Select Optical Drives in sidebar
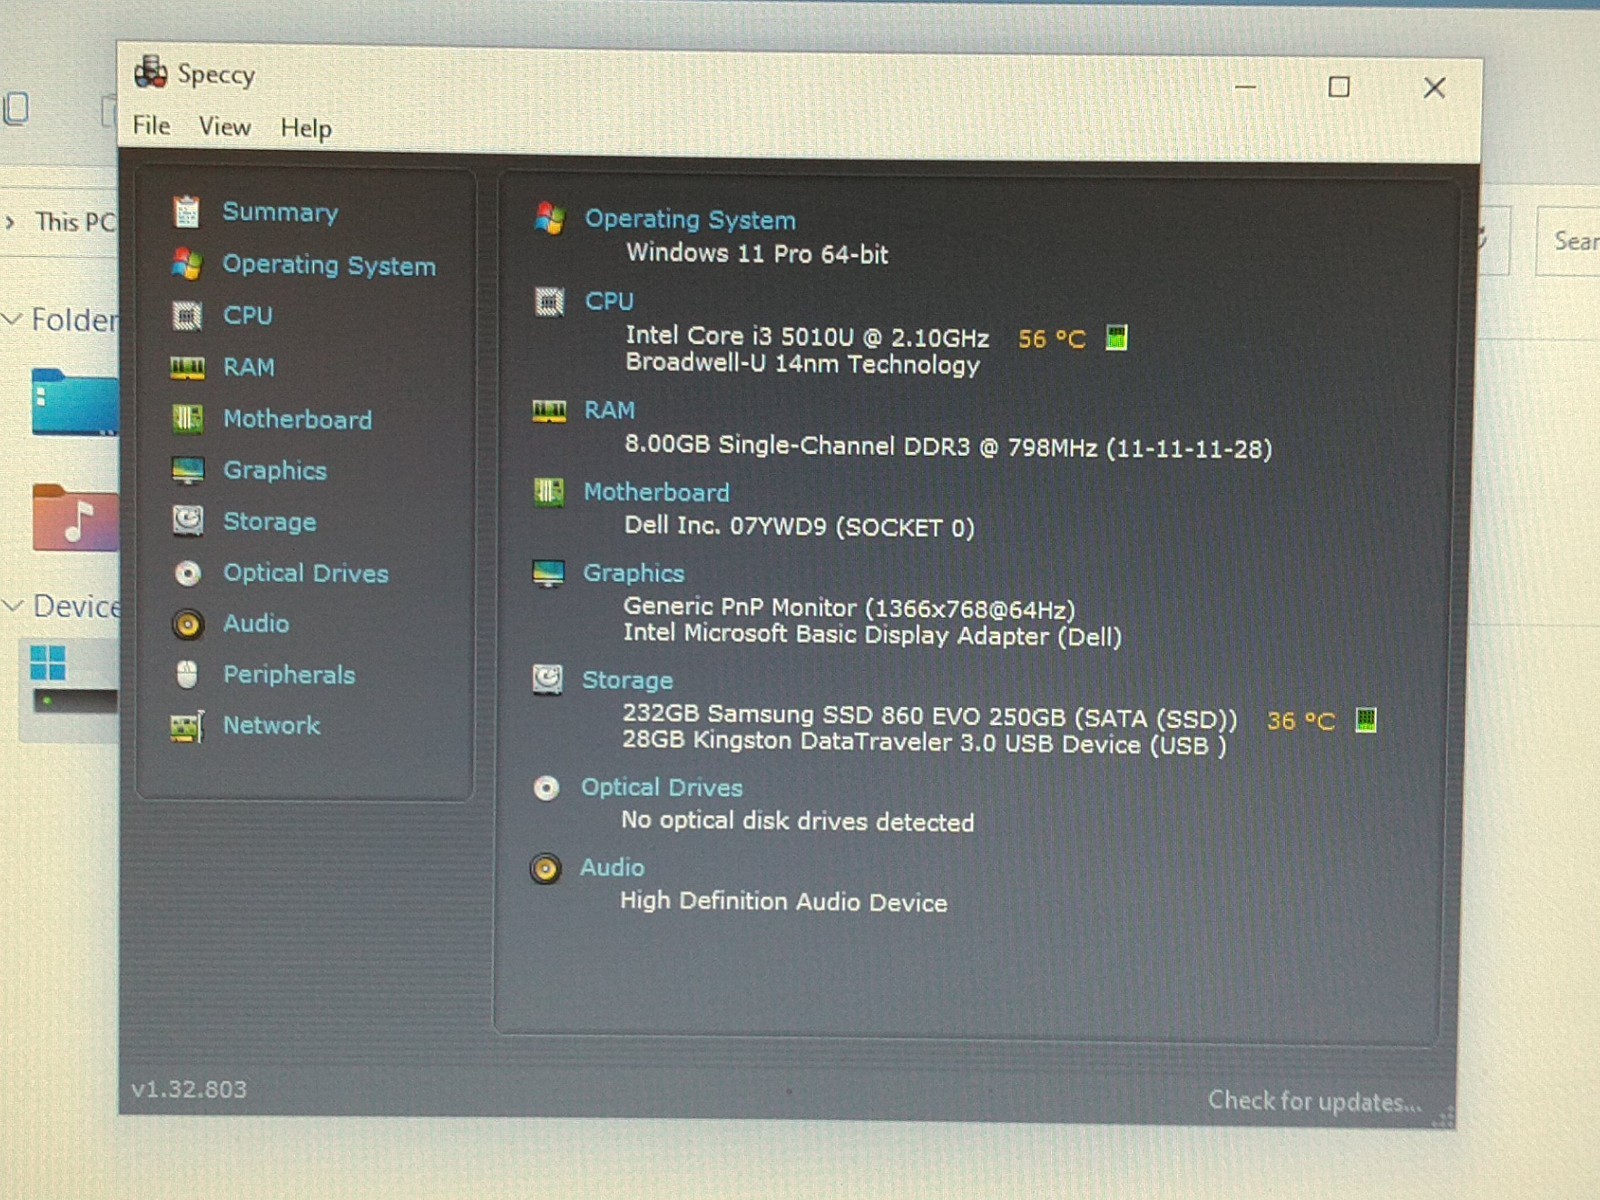 point(306,573)
